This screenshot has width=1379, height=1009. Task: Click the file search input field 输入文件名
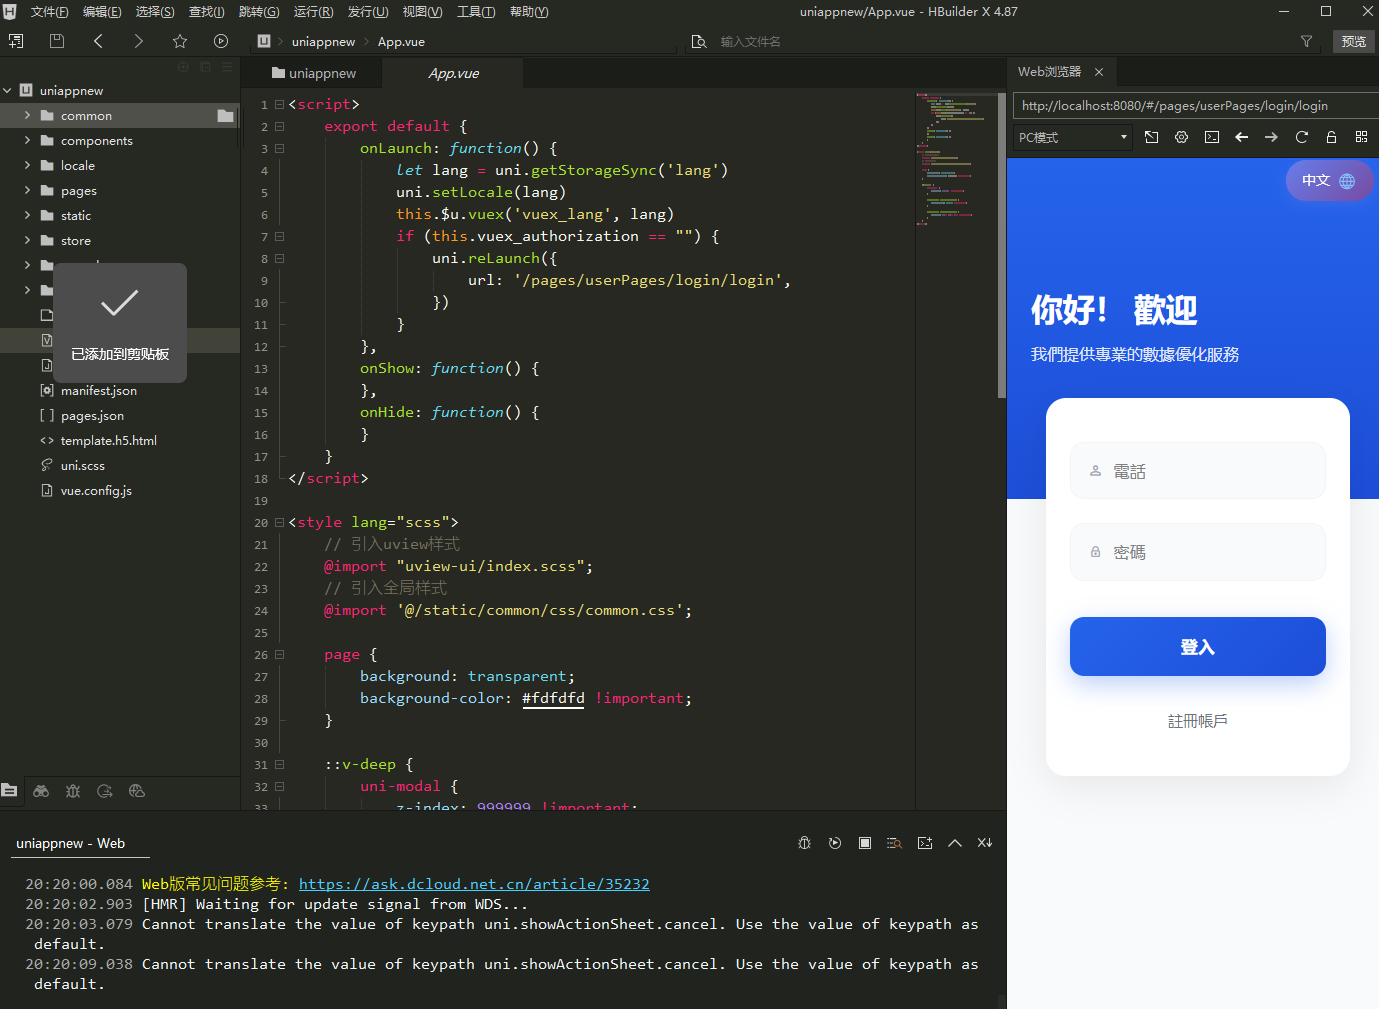point(750,41)
